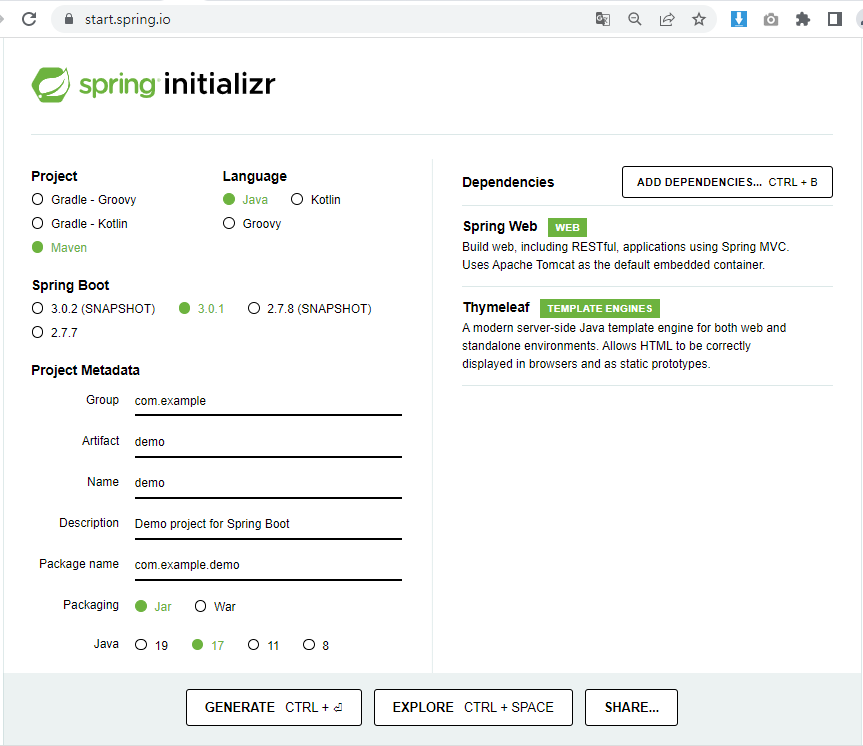Click the zoom magnifier icon in address bar
Image resolution: width=863 pixels, height=746 pixels.
pos(635,19)
